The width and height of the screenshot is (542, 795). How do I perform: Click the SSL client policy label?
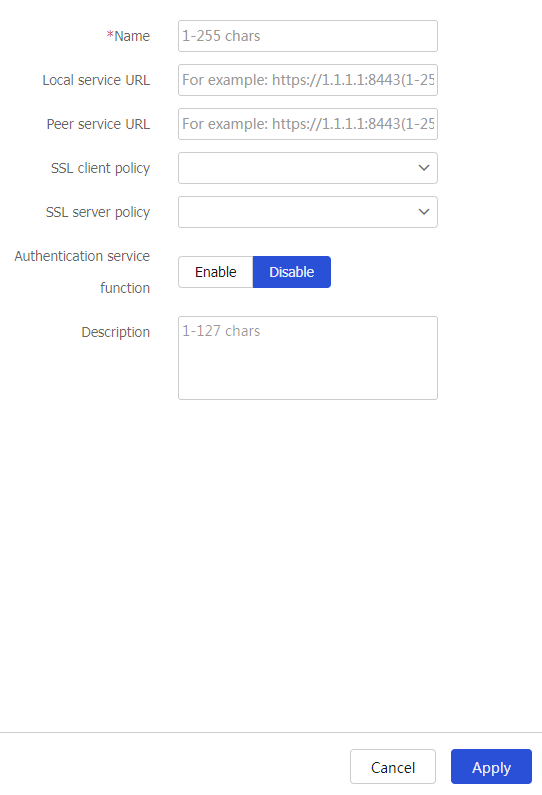pyautogui.click(x=100, y=168)
